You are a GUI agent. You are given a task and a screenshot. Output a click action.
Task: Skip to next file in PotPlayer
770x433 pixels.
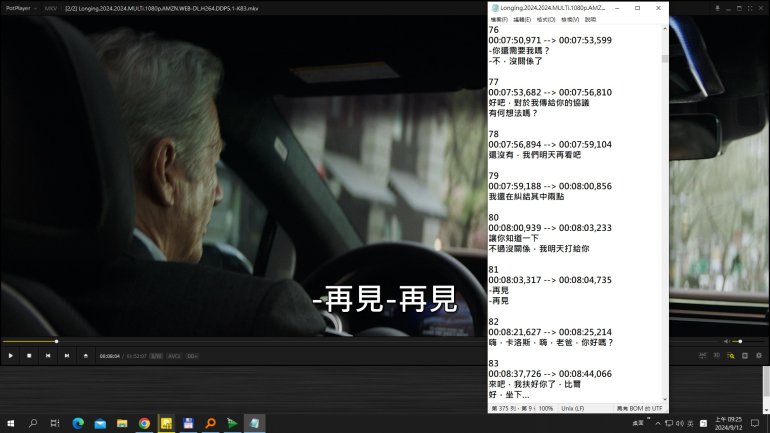click(67, 355)
